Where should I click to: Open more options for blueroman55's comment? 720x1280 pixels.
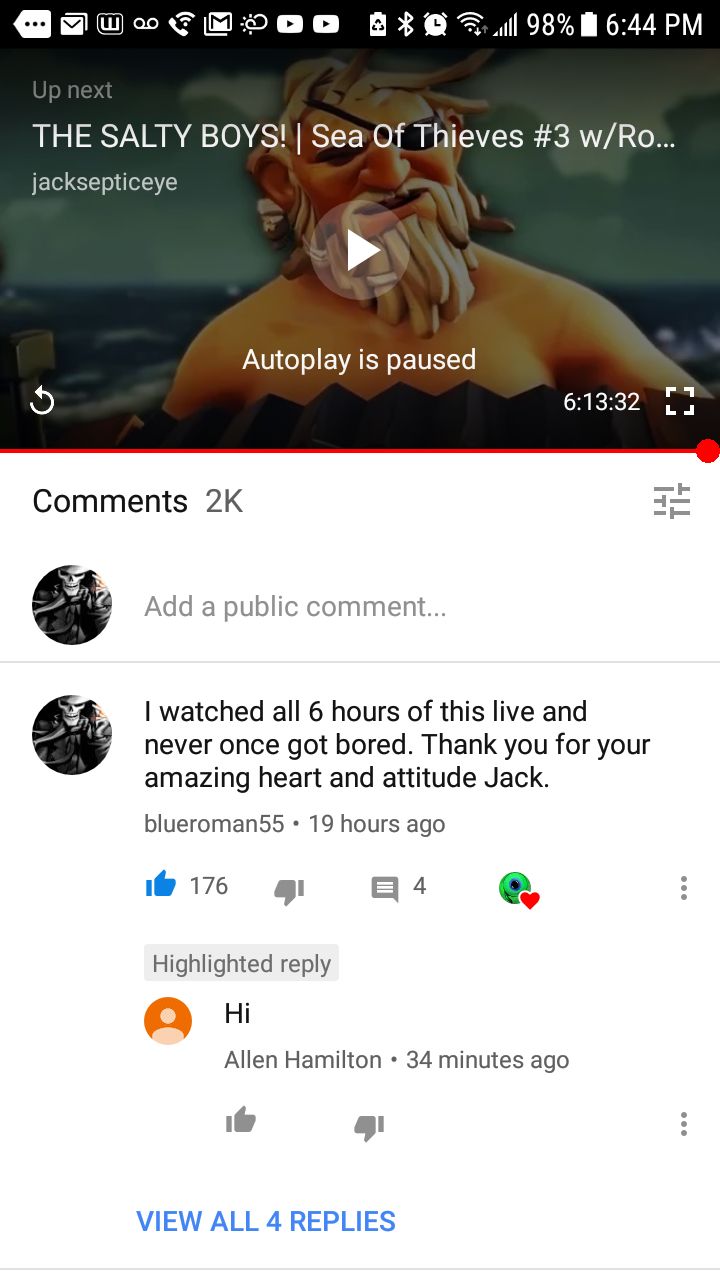click(x=683, y=887)
